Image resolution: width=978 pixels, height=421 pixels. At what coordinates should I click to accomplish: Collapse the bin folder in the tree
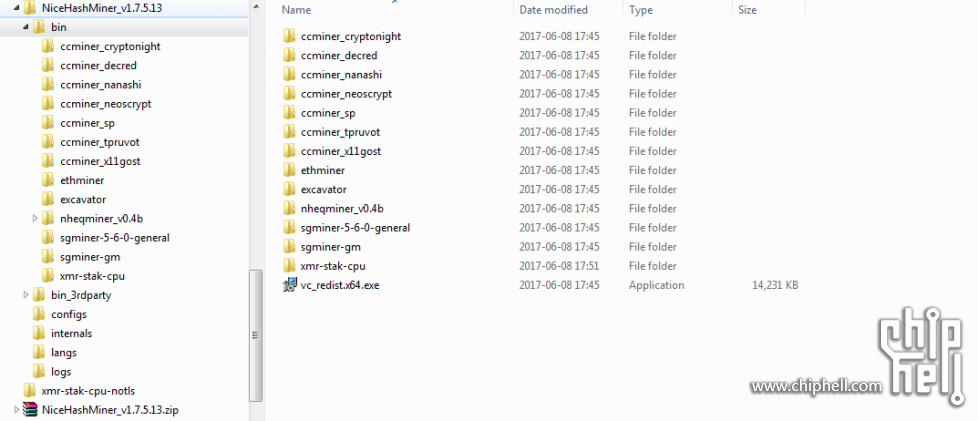point(26,27)
